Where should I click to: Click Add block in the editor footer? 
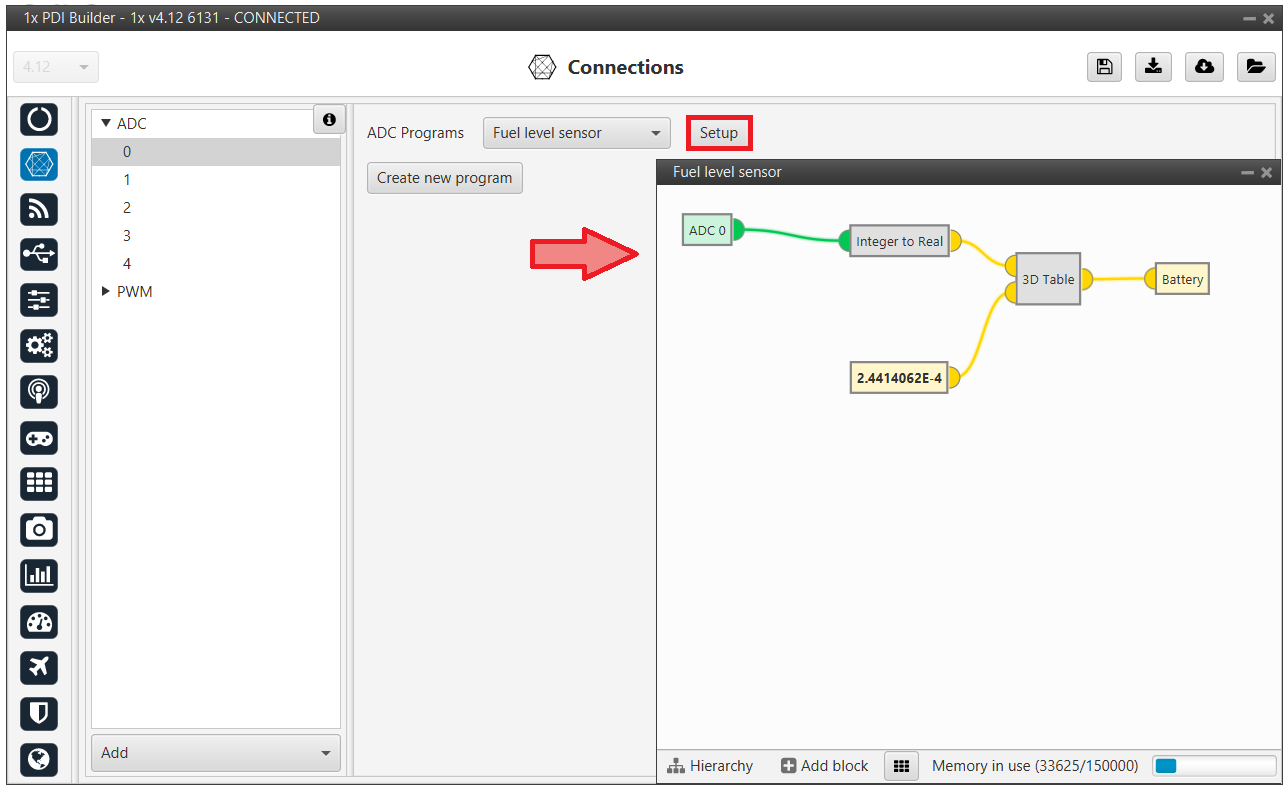tap(825, 766)
